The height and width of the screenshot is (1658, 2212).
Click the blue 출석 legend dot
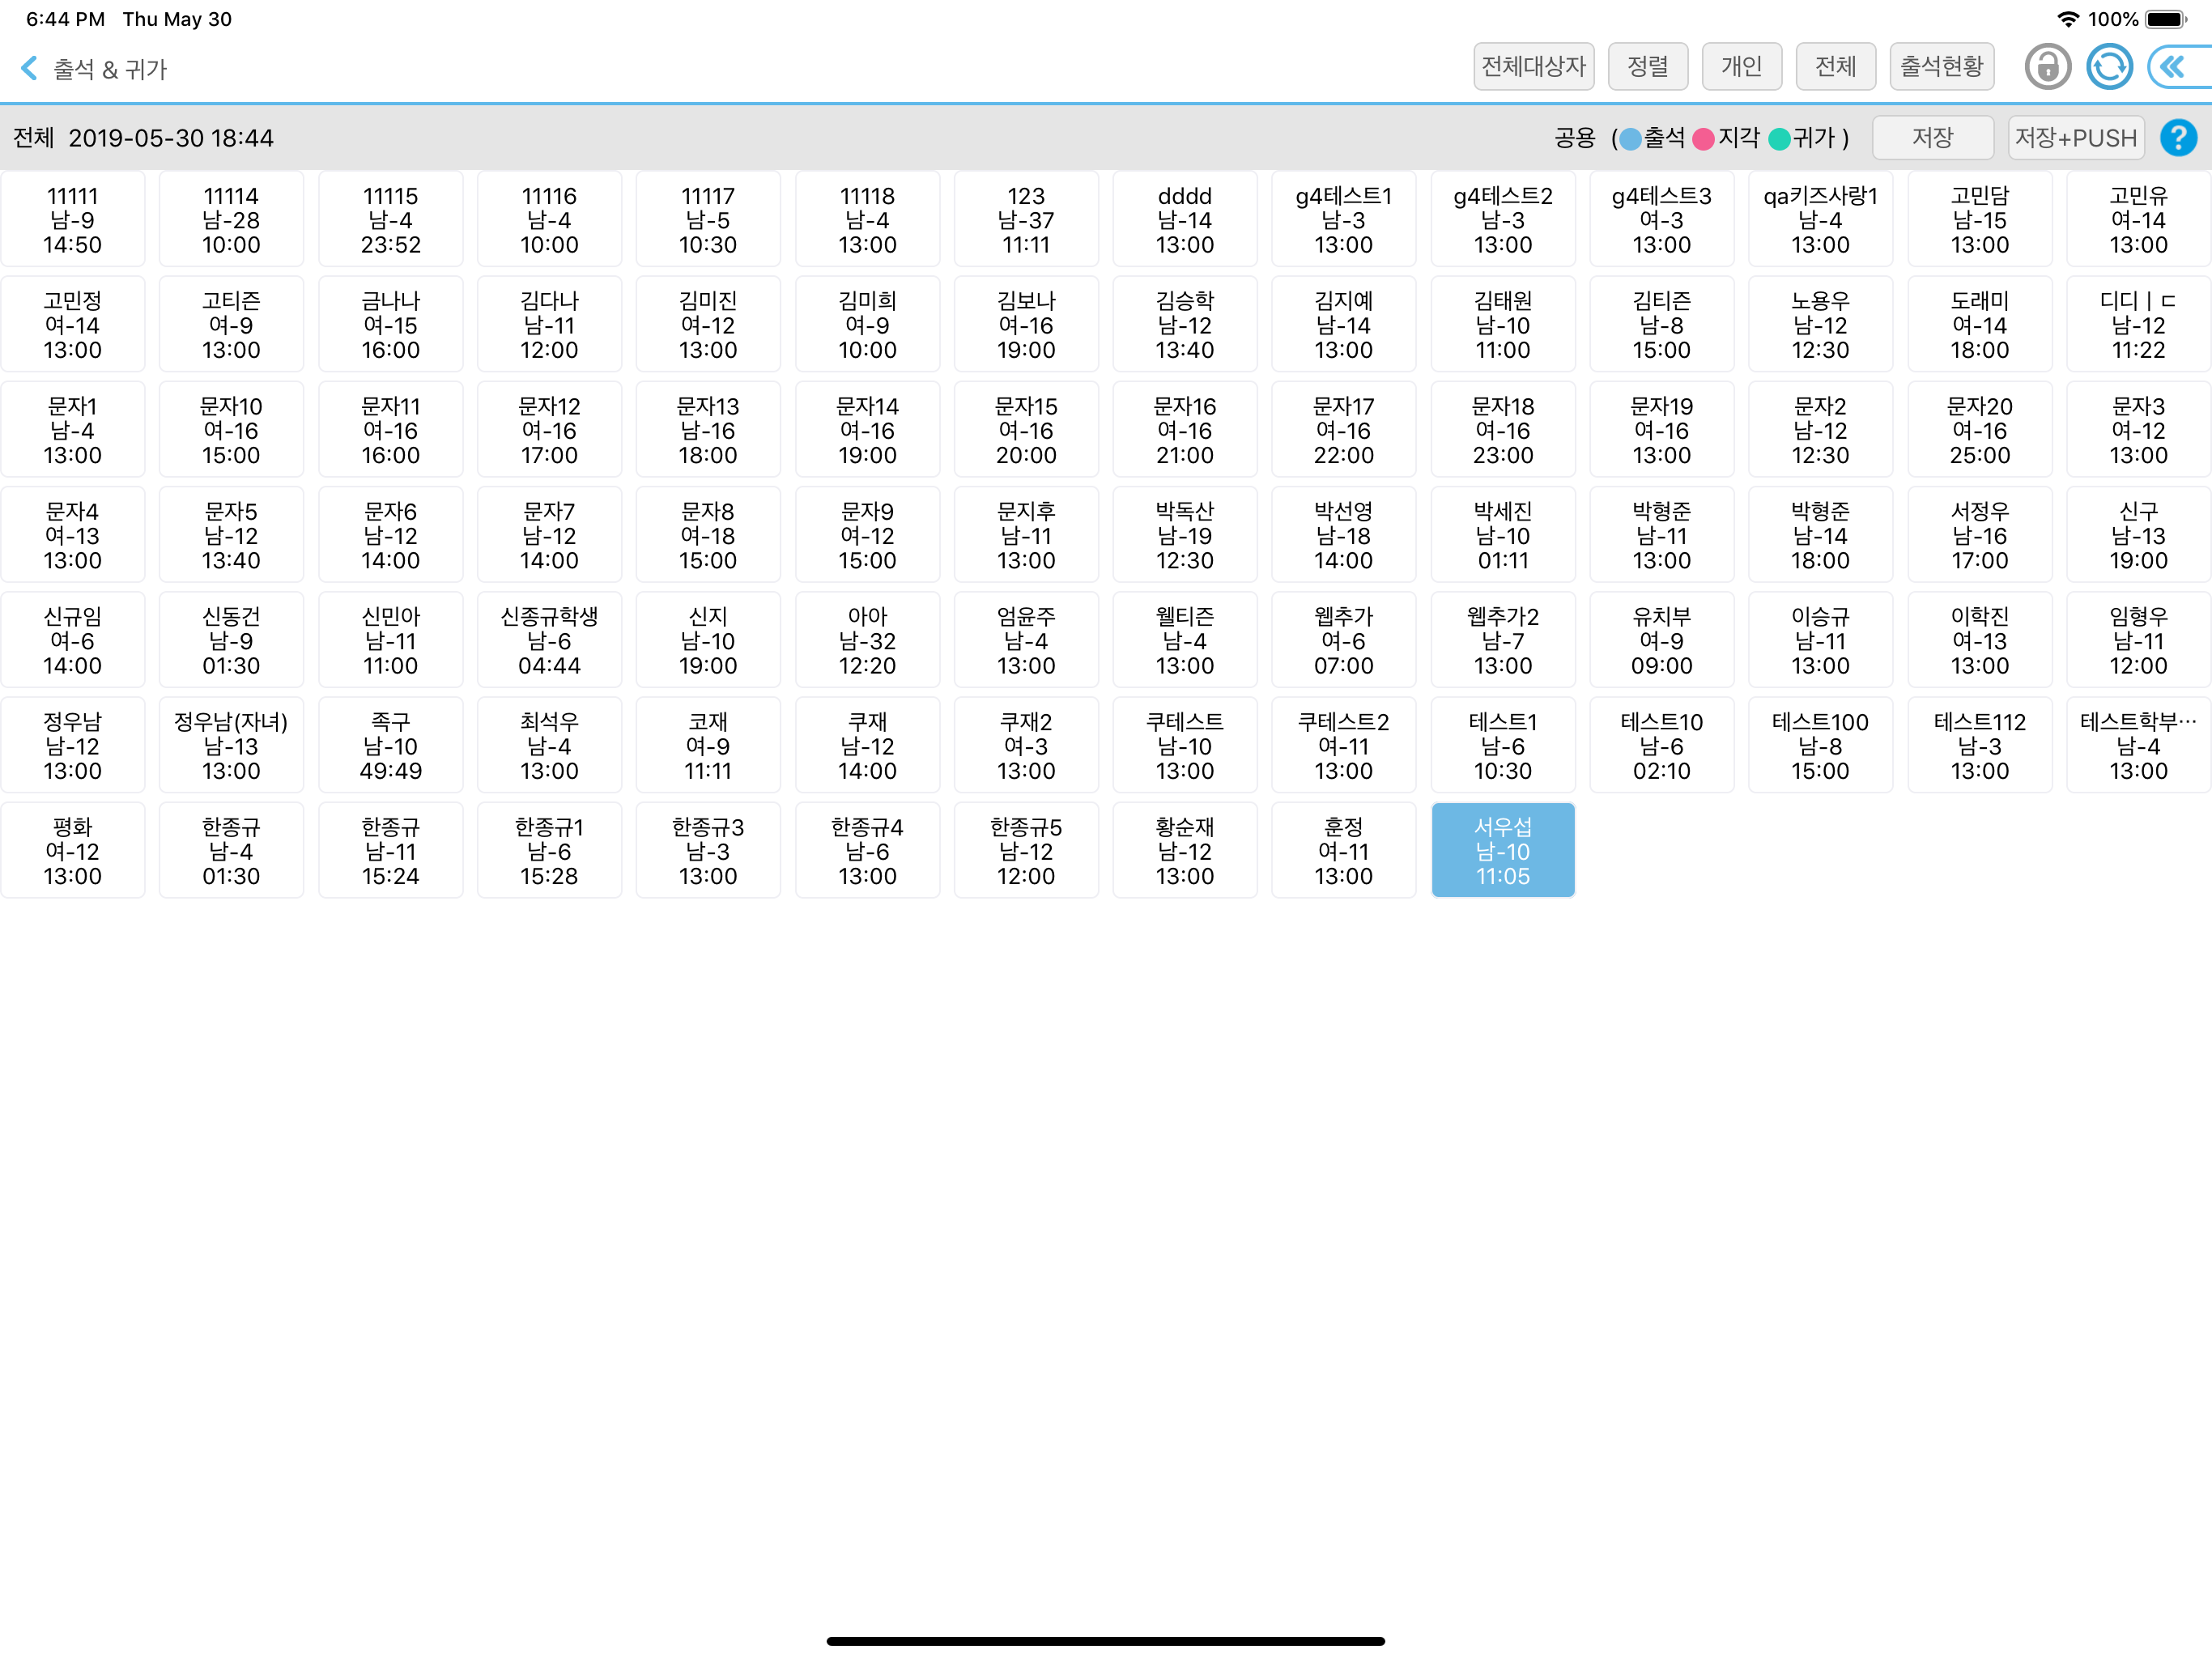pyautogui.click(x=1630, y=139)
